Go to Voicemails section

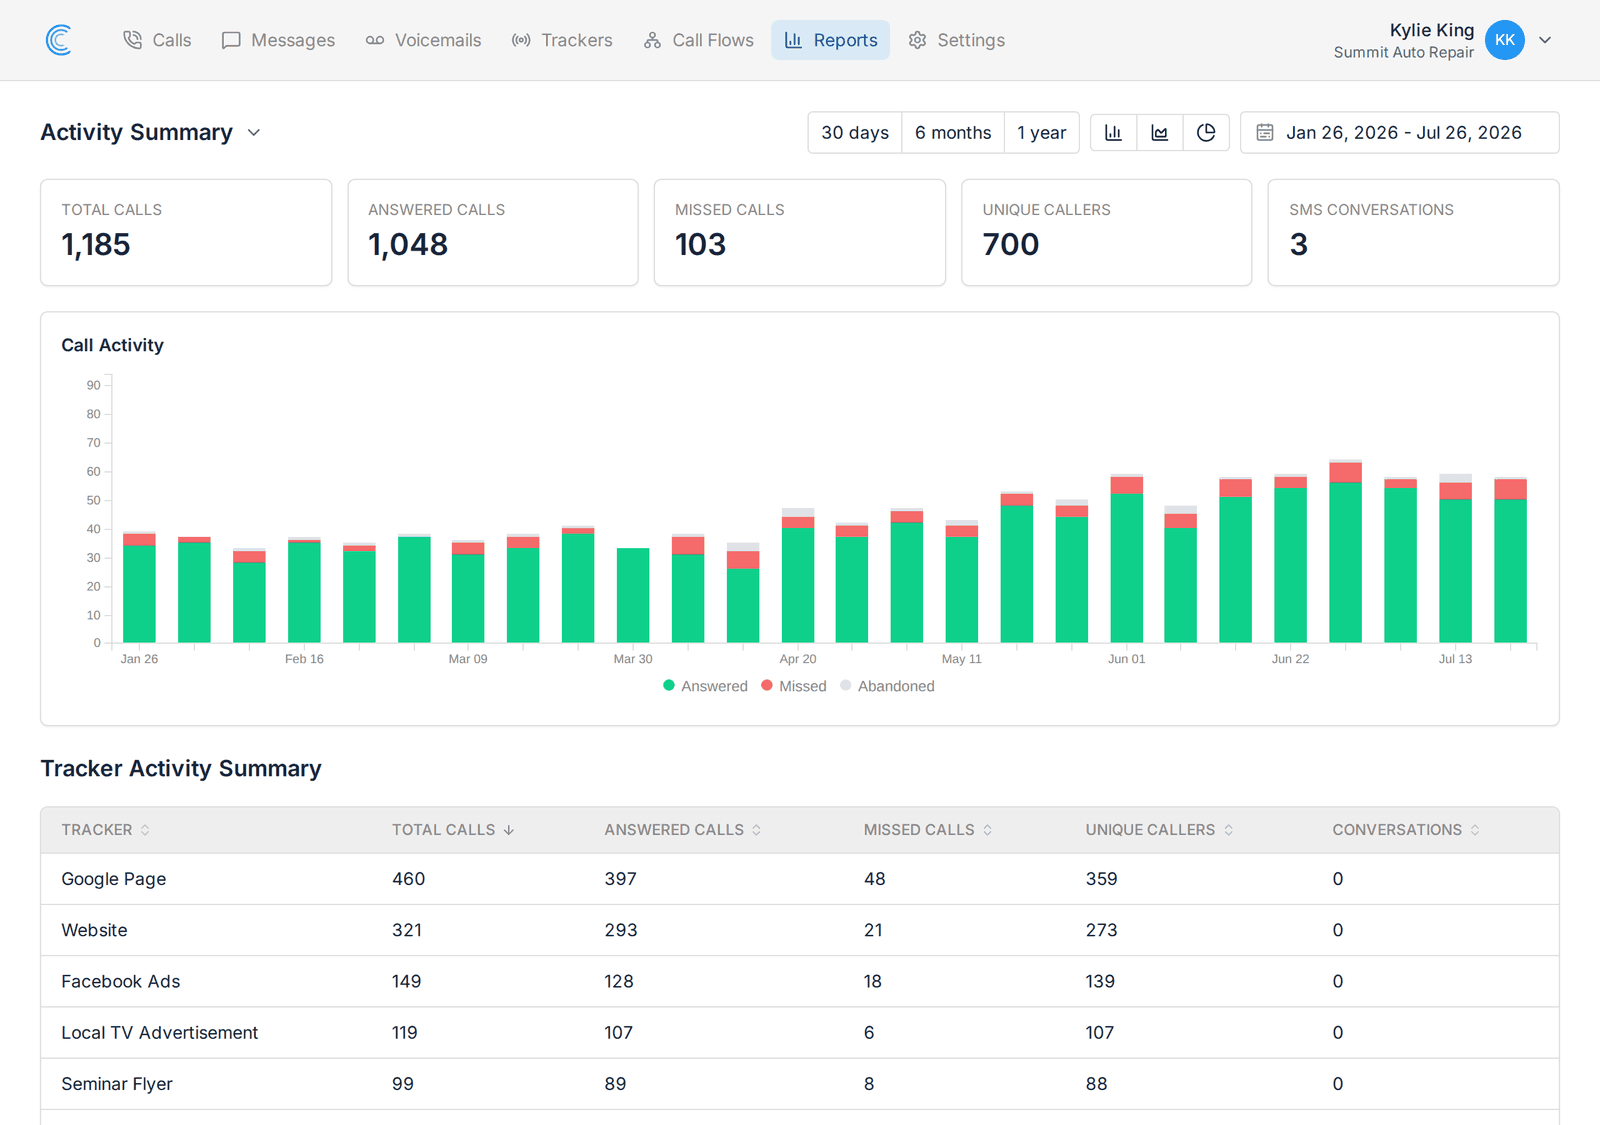tap(423, 40)
